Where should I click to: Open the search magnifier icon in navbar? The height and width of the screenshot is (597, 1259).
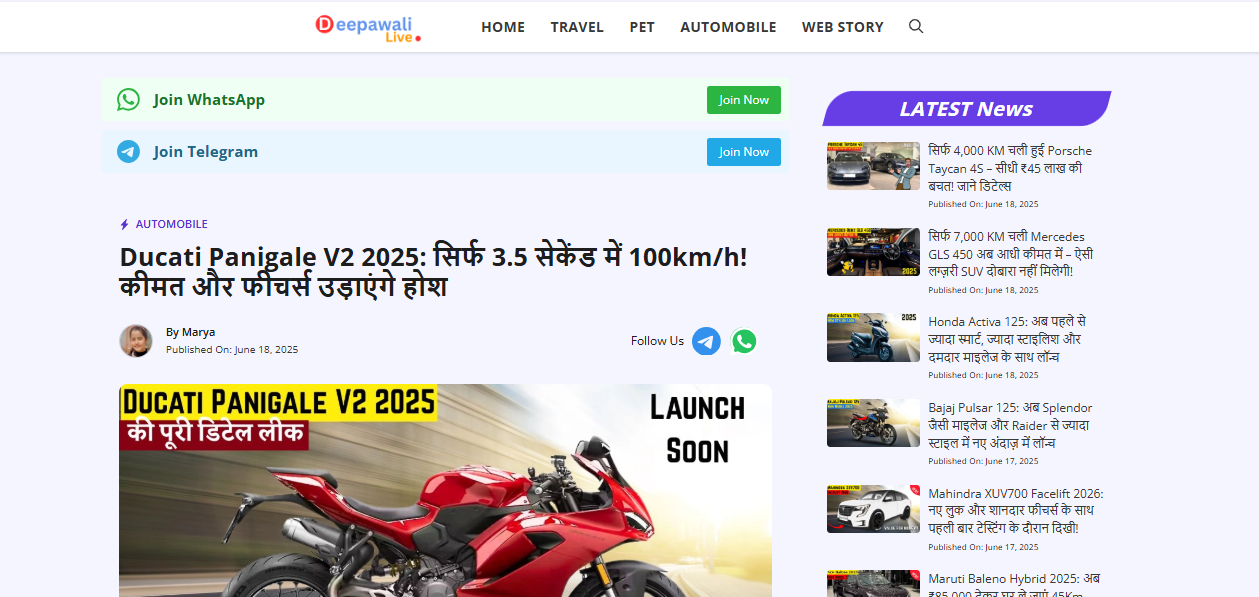point(915,26)
